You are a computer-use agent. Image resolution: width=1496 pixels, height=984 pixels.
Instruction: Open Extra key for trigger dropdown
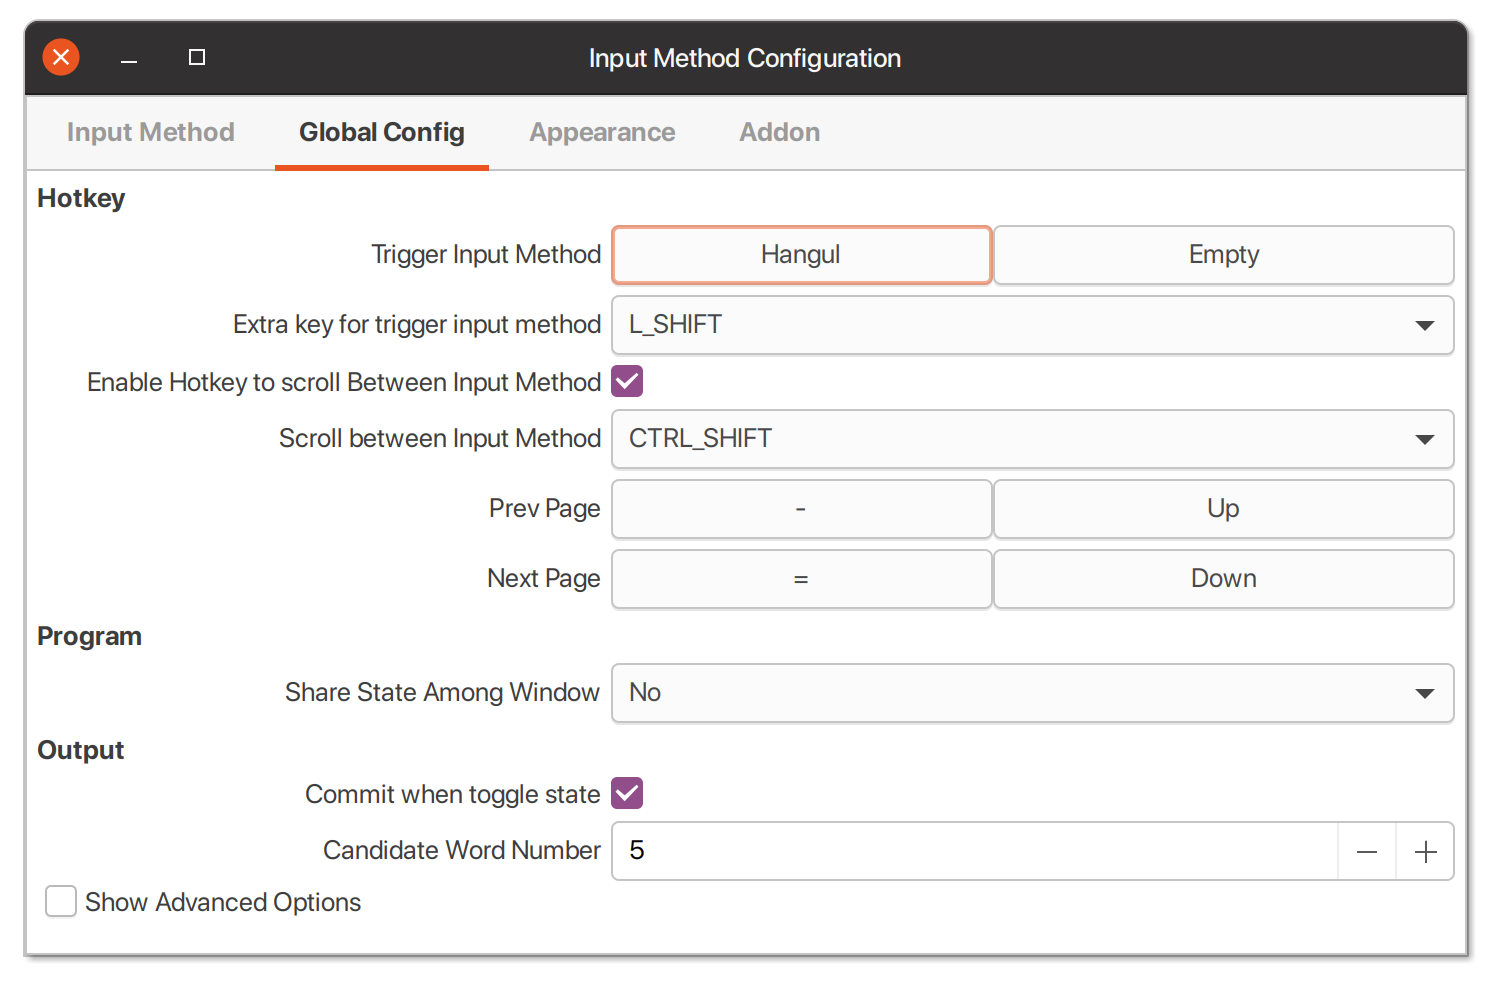pos(1032,325)
